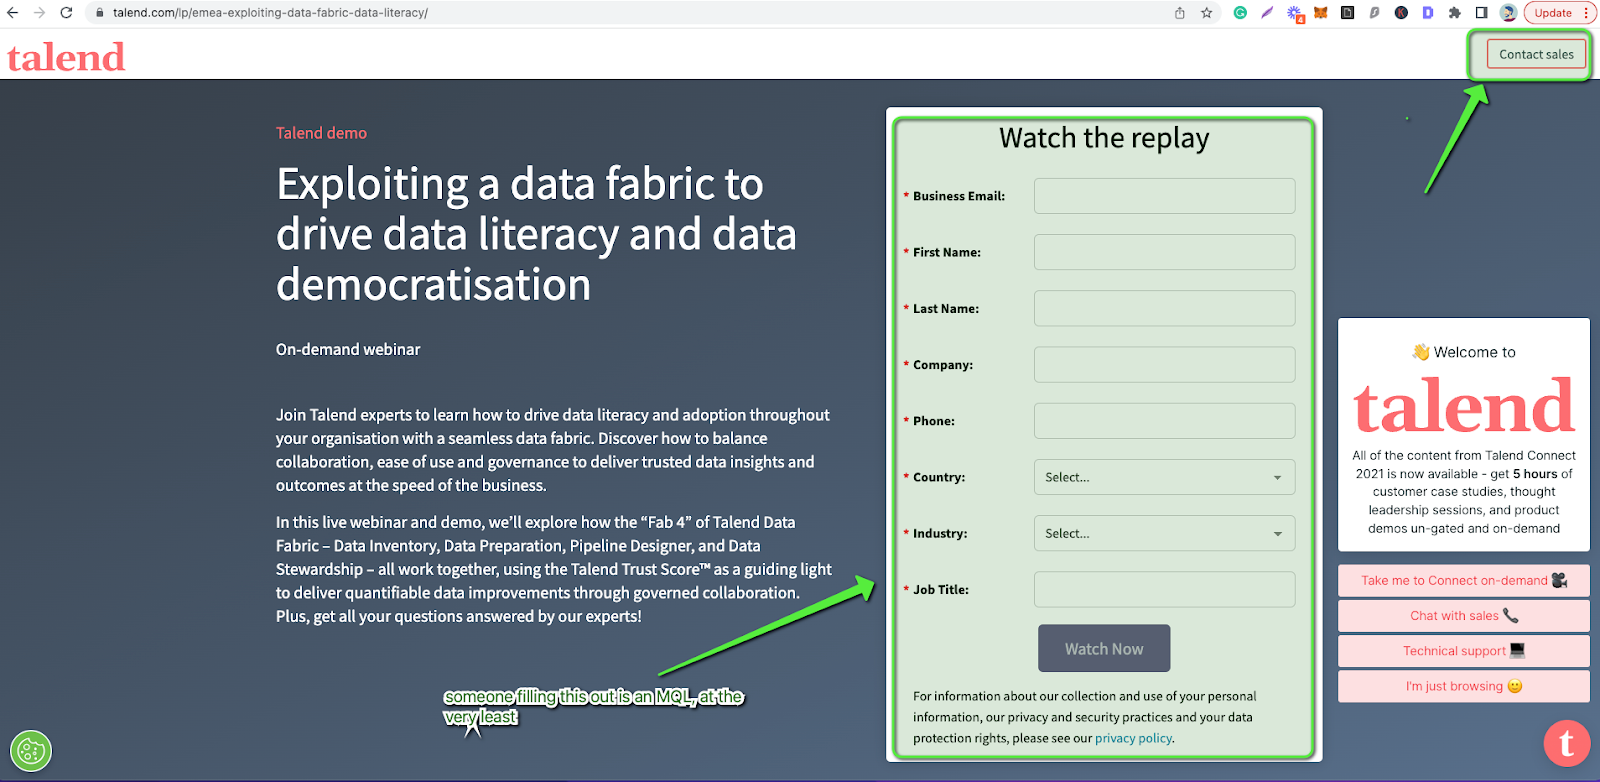Click the 'Watch the replay' heading

pos(1104,138)
